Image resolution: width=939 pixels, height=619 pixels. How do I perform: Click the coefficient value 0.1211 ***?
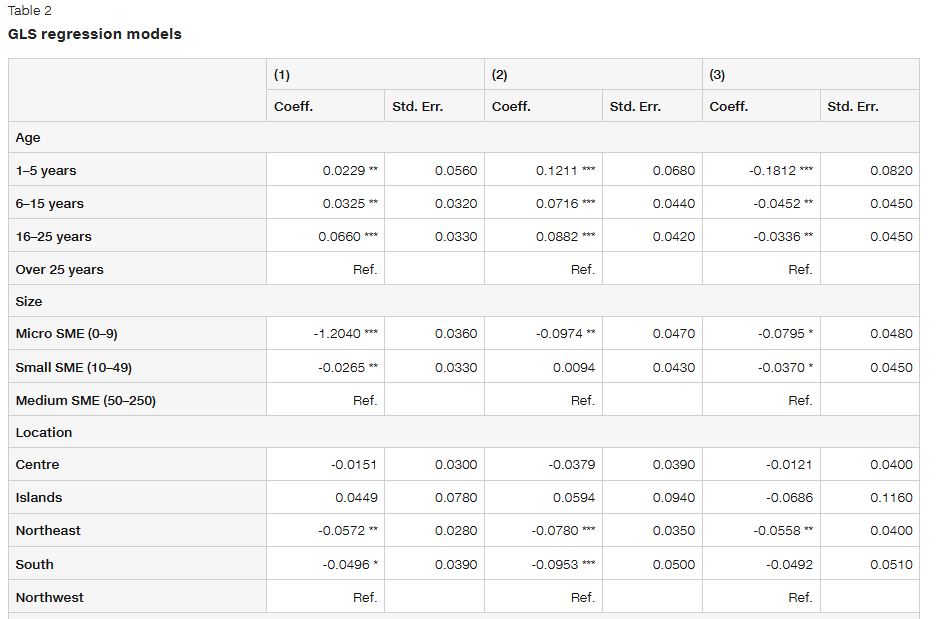[565, 171]
